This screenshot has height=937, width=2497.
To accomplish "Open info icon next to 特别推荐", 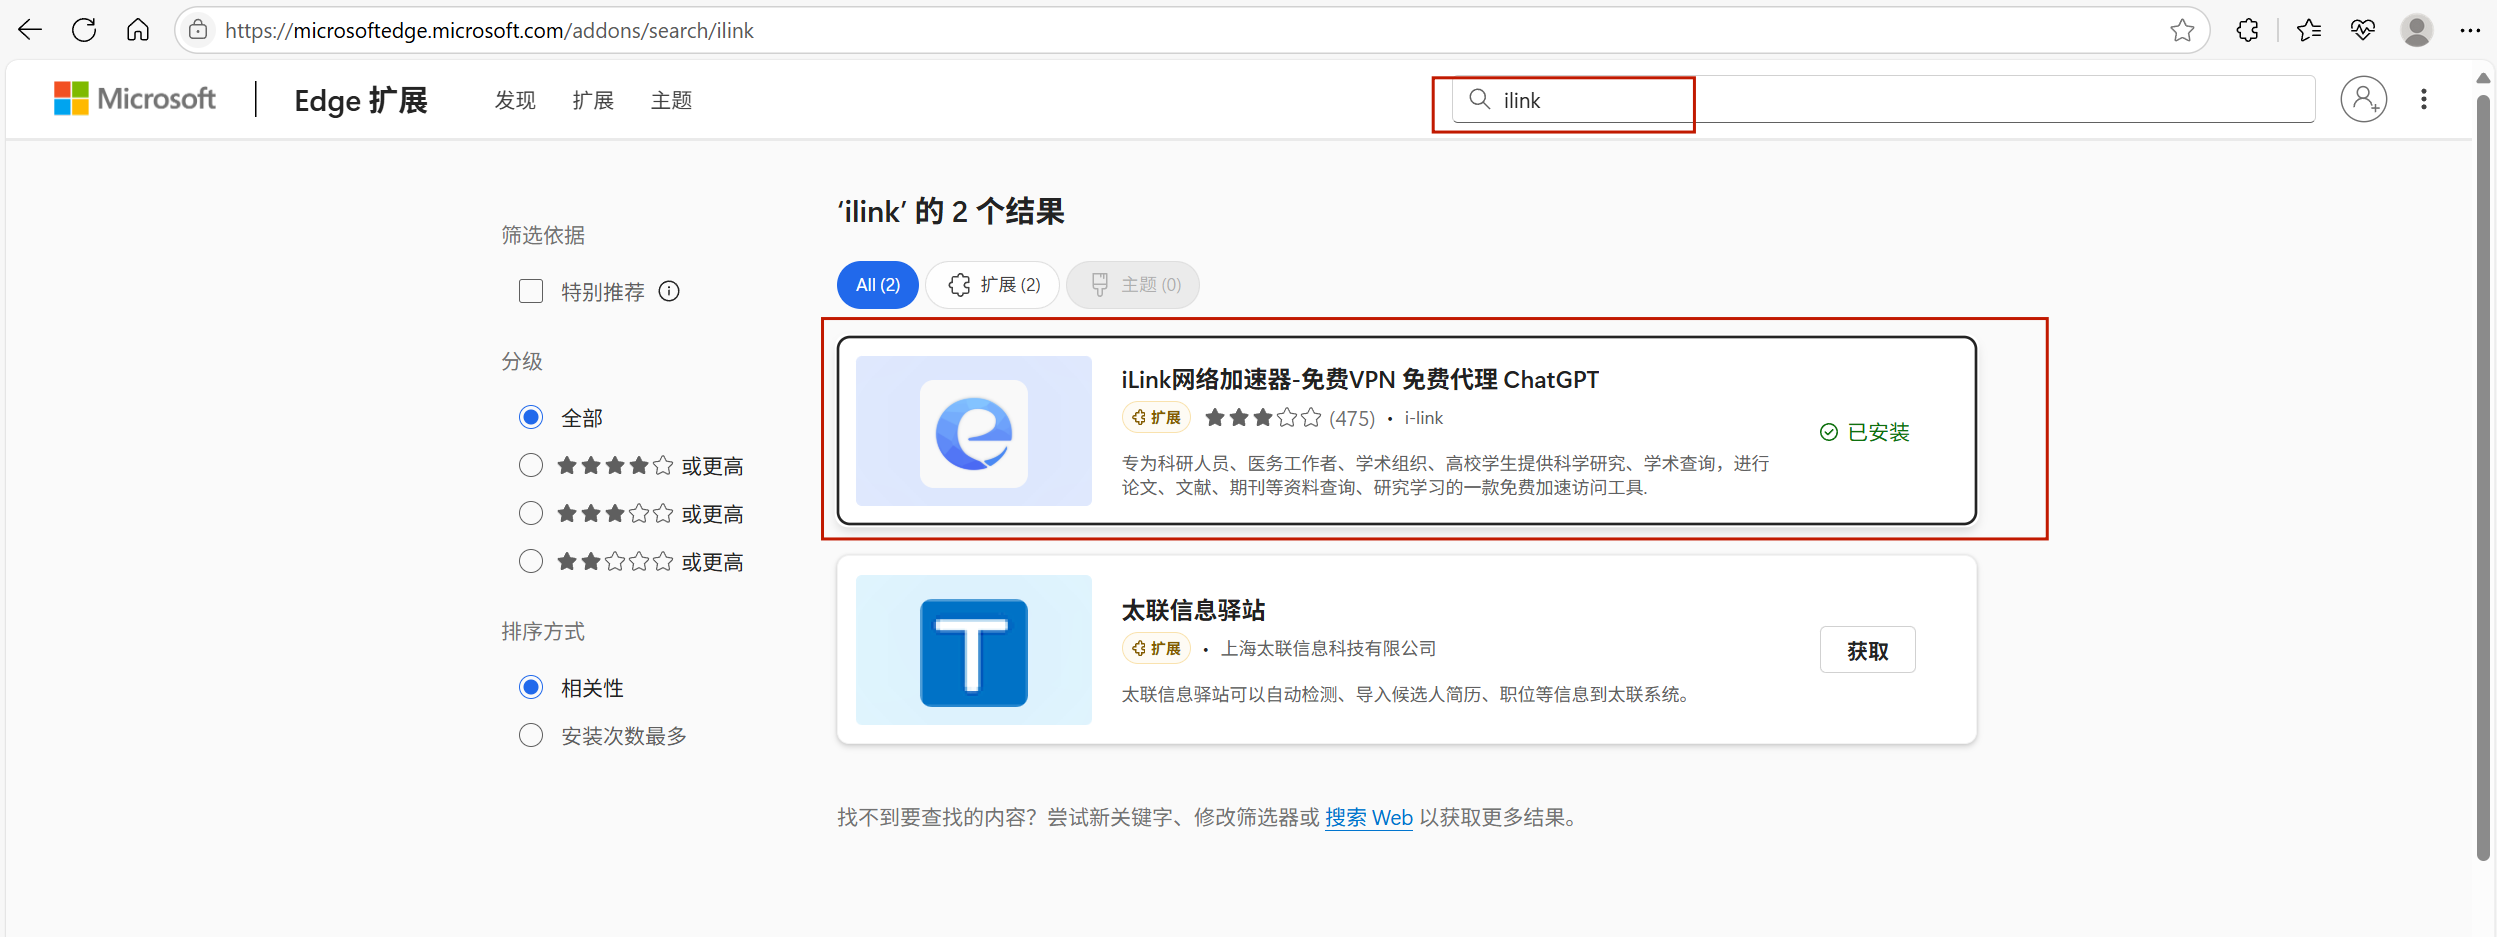I will pyautogui.click(x=669, y=291).
